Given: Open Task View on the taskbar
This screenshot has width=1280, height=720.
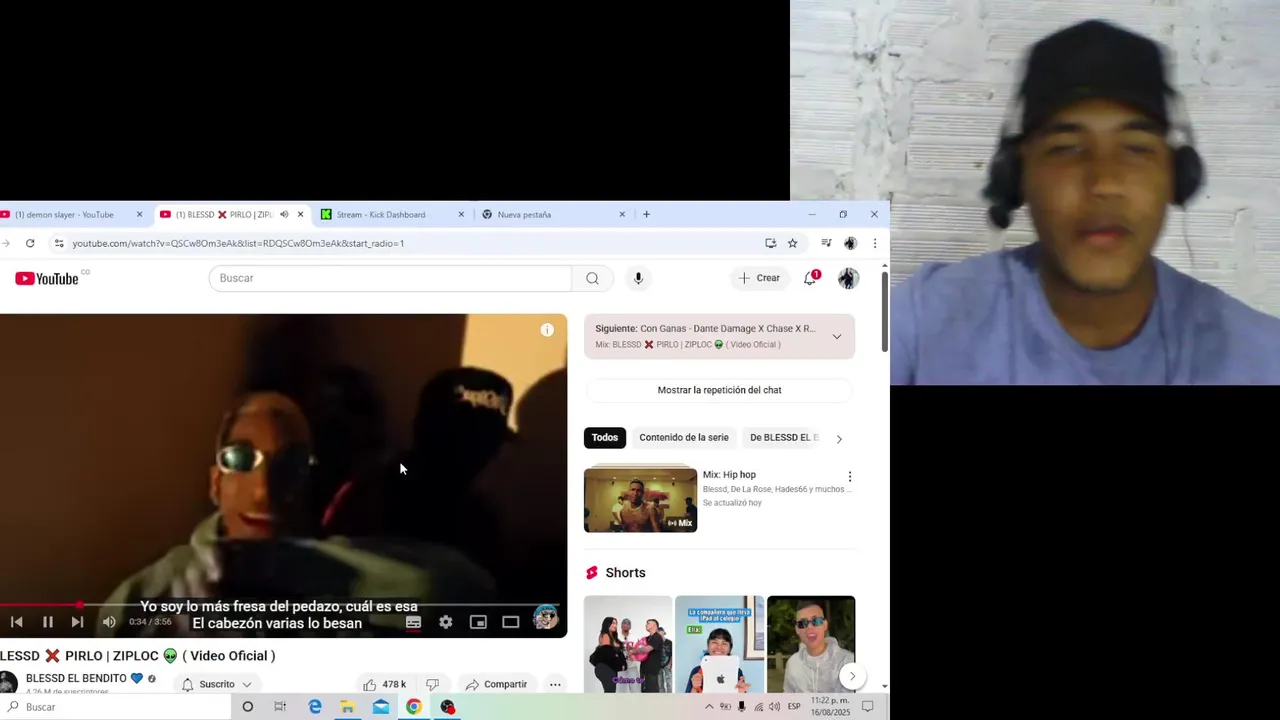Looking at the screenshot, I should [x=280, y=707].
